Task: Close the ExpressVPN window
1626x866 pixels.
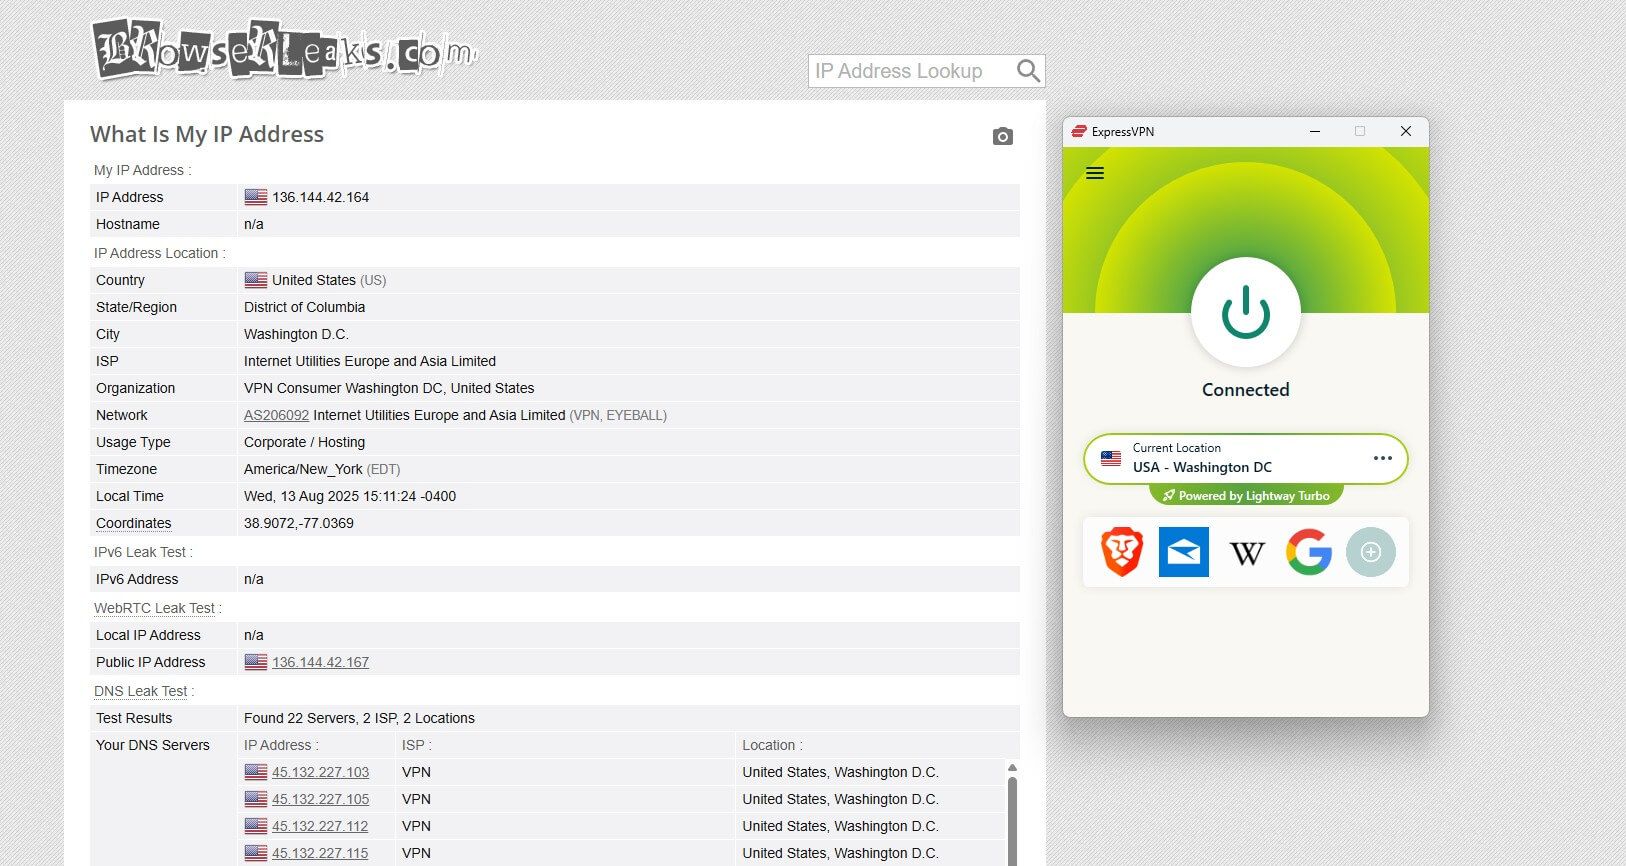Action: 1405,131
